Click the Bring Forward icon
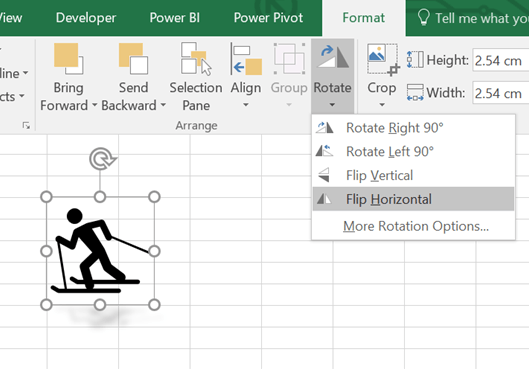The width and height of the screenshot is (529, 369). point(68,59)
